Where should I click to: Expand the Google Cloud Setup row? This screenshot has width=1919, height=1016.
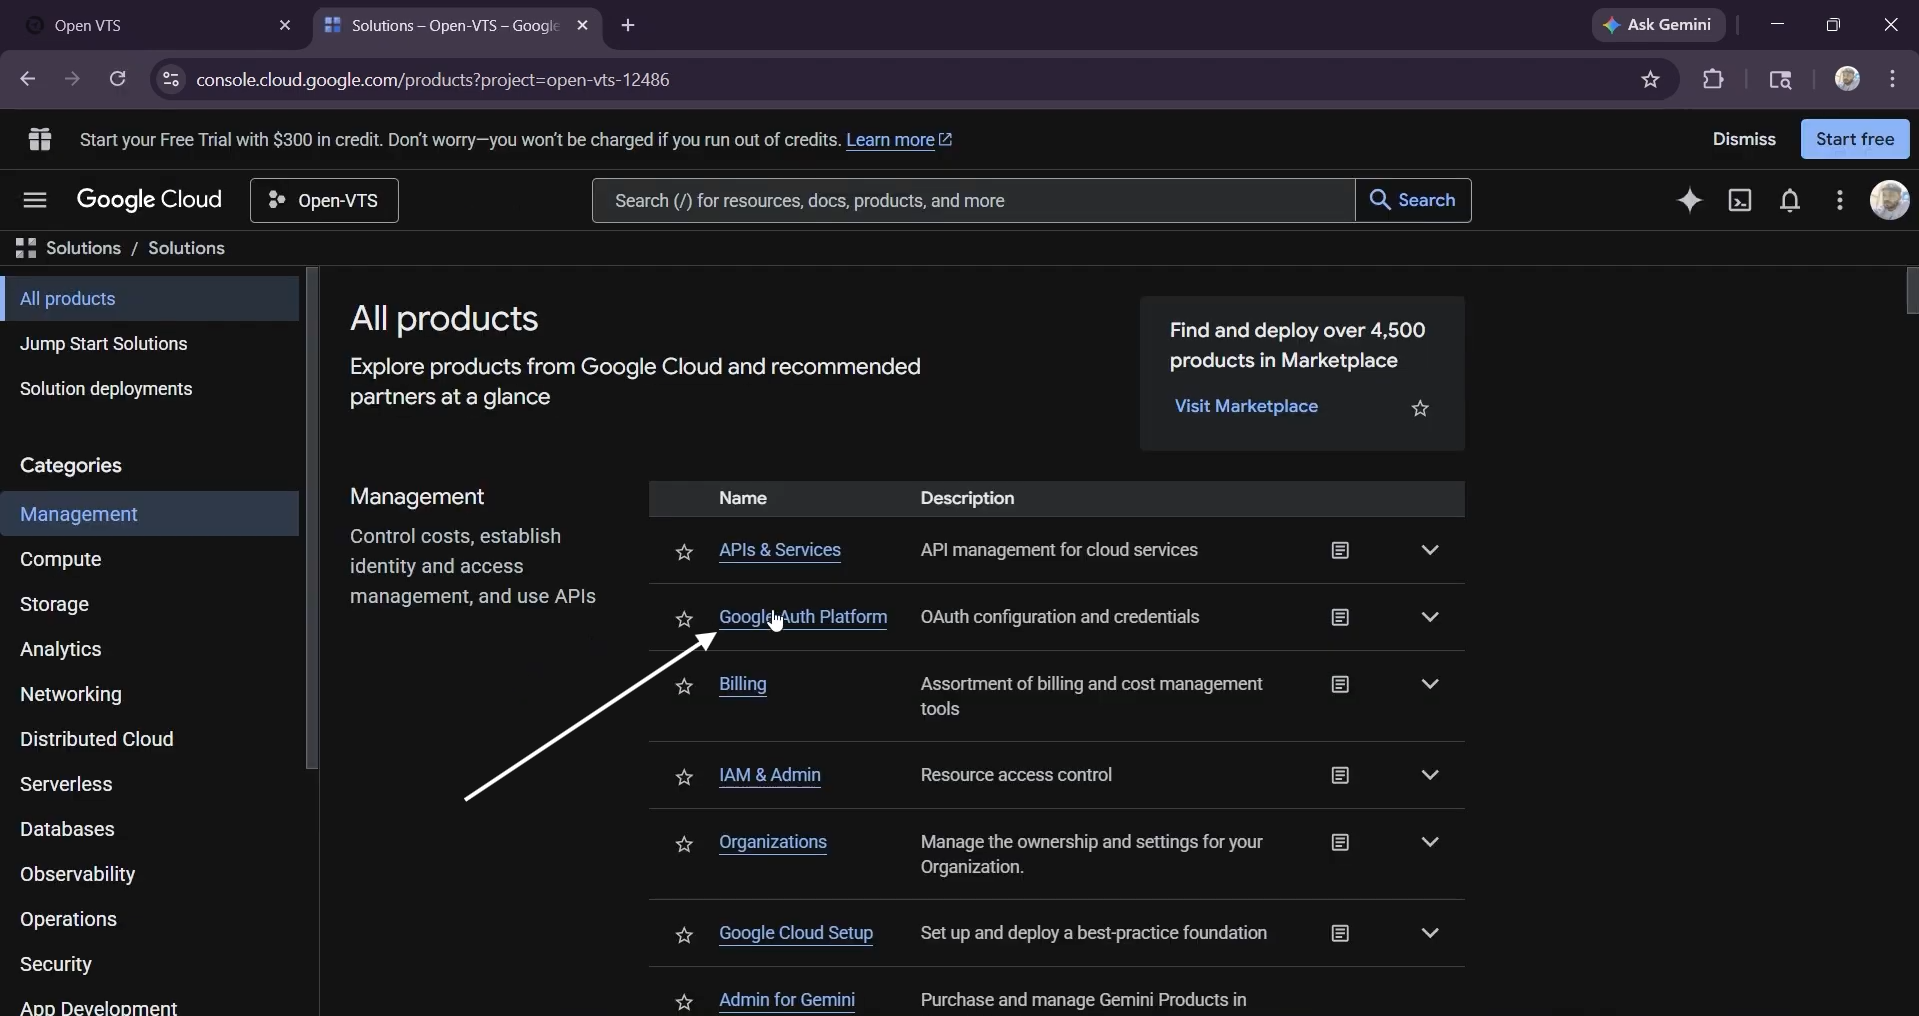[x=1430, y=934]
